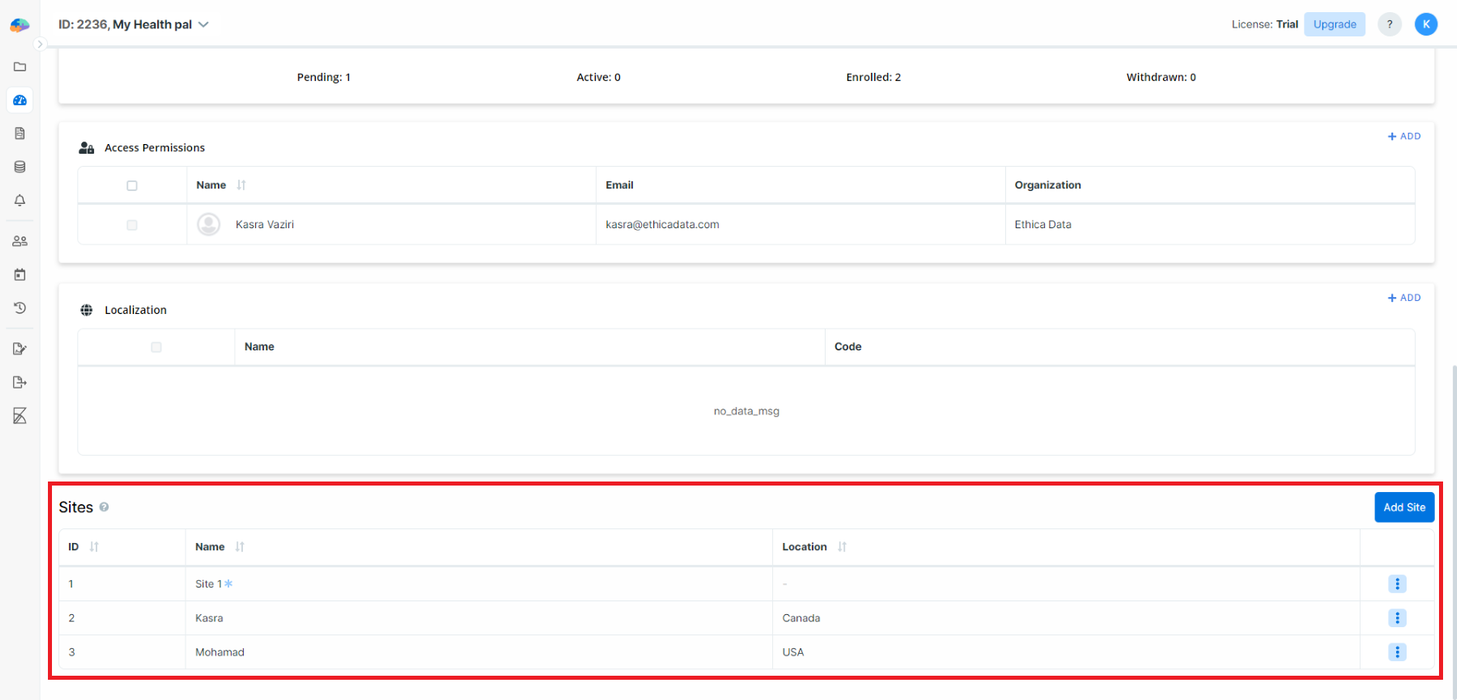The image size is (1457, 700).
Task: Select the folder icon in the left sidebar
Action: (19, 66)
